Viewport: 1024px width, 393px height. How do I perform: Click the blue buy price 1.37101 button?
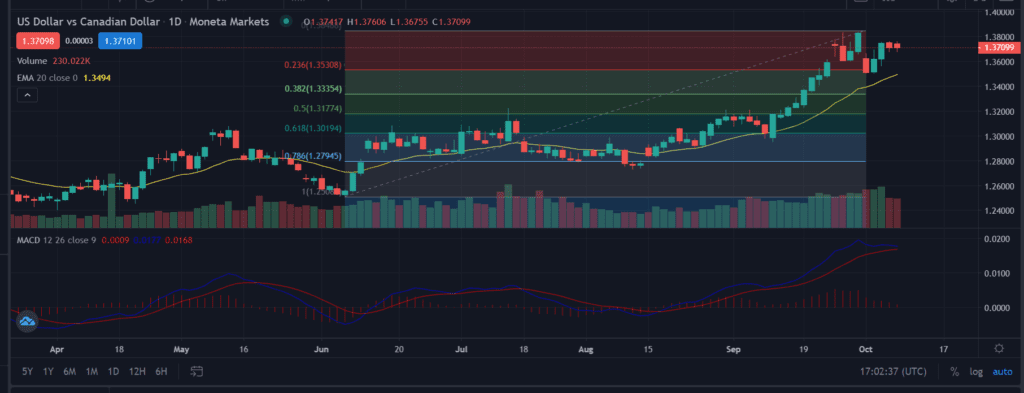click(120, 41)
